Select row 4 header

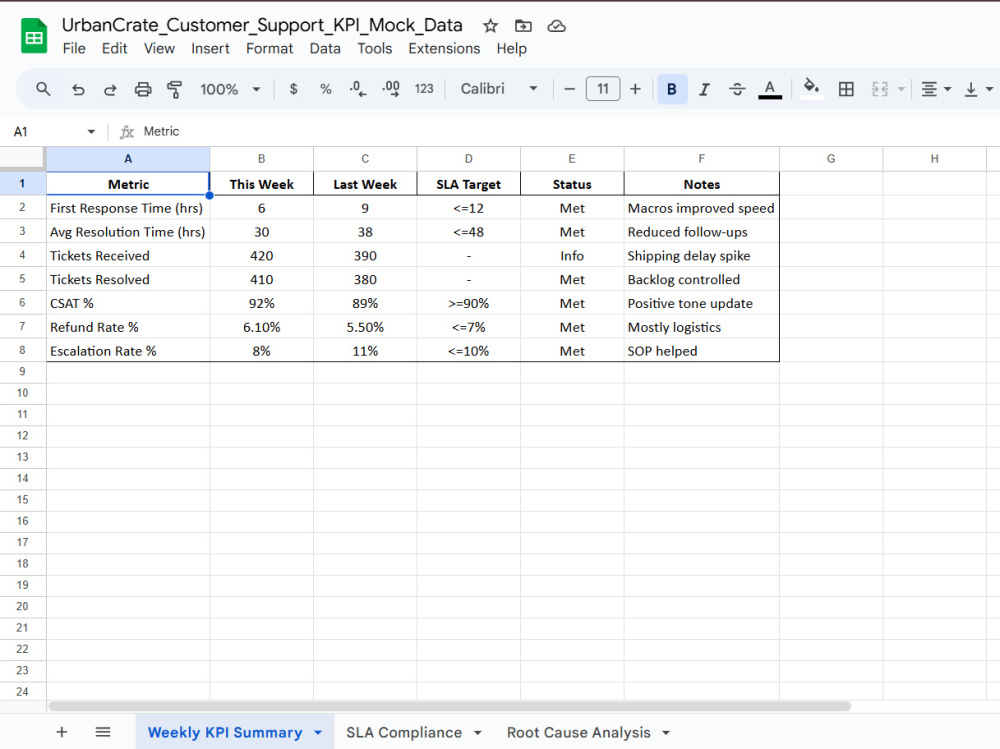[x=22, y=255]
